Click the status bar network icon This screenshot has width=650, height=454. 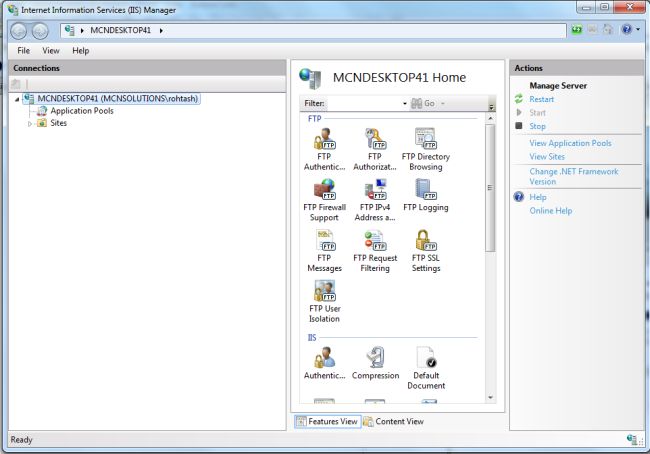pyautogui.click(x=632, y=439)
